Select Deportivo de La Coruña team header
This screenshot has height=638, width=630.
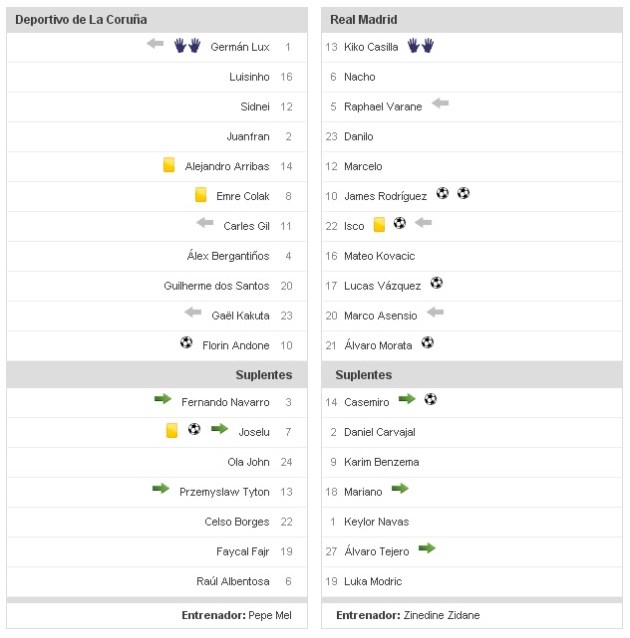[82, 19]
